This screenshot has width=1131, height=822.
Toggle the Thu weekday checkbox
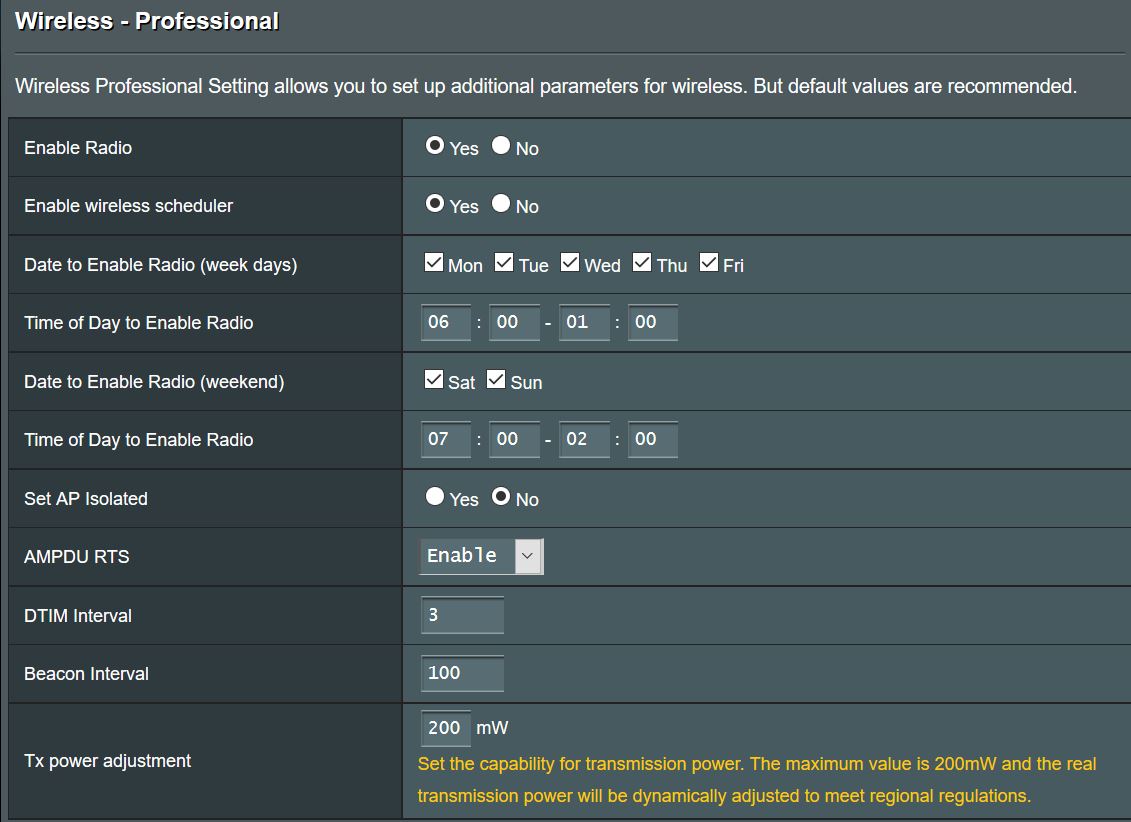coord(643,263)
